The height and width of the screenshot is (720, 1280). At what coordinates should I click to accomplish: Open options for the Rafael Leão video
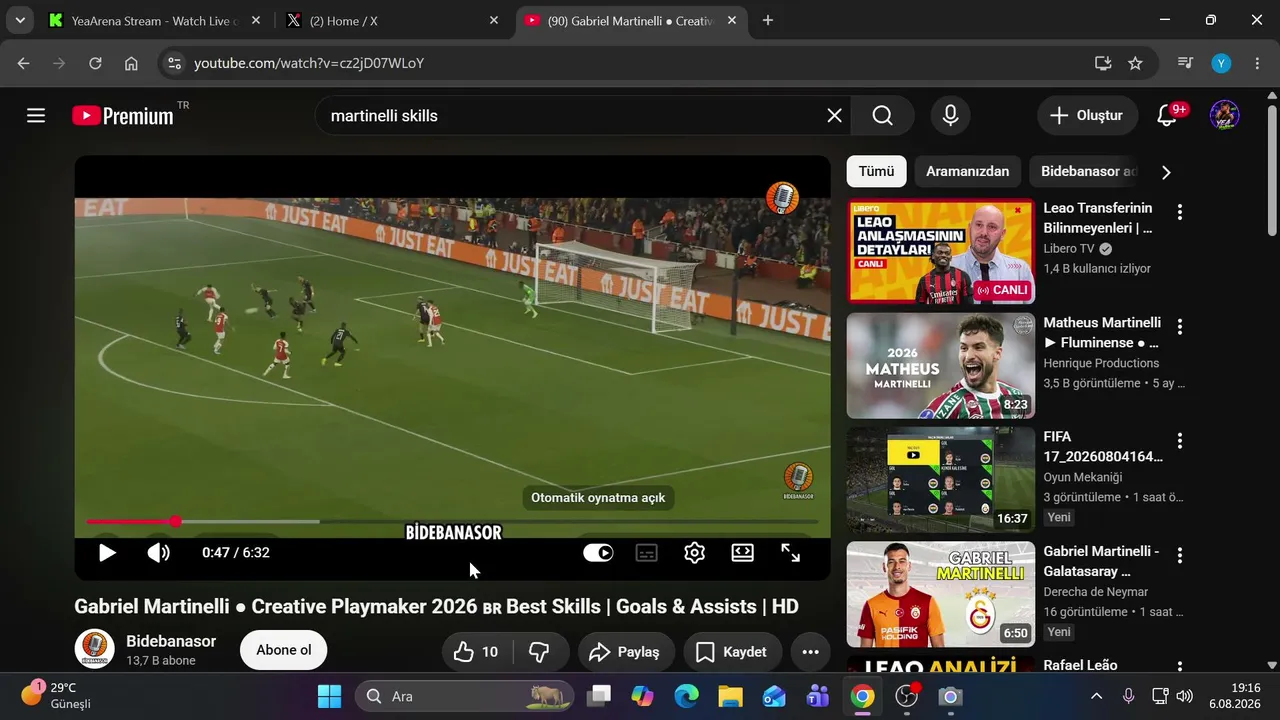point(1180,666)
